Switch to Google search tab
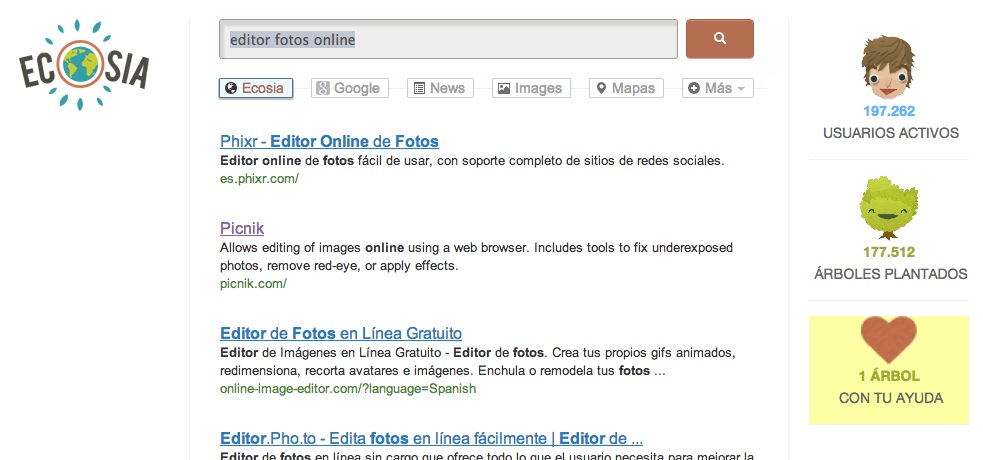983x460 pixels. click(348, 88)
